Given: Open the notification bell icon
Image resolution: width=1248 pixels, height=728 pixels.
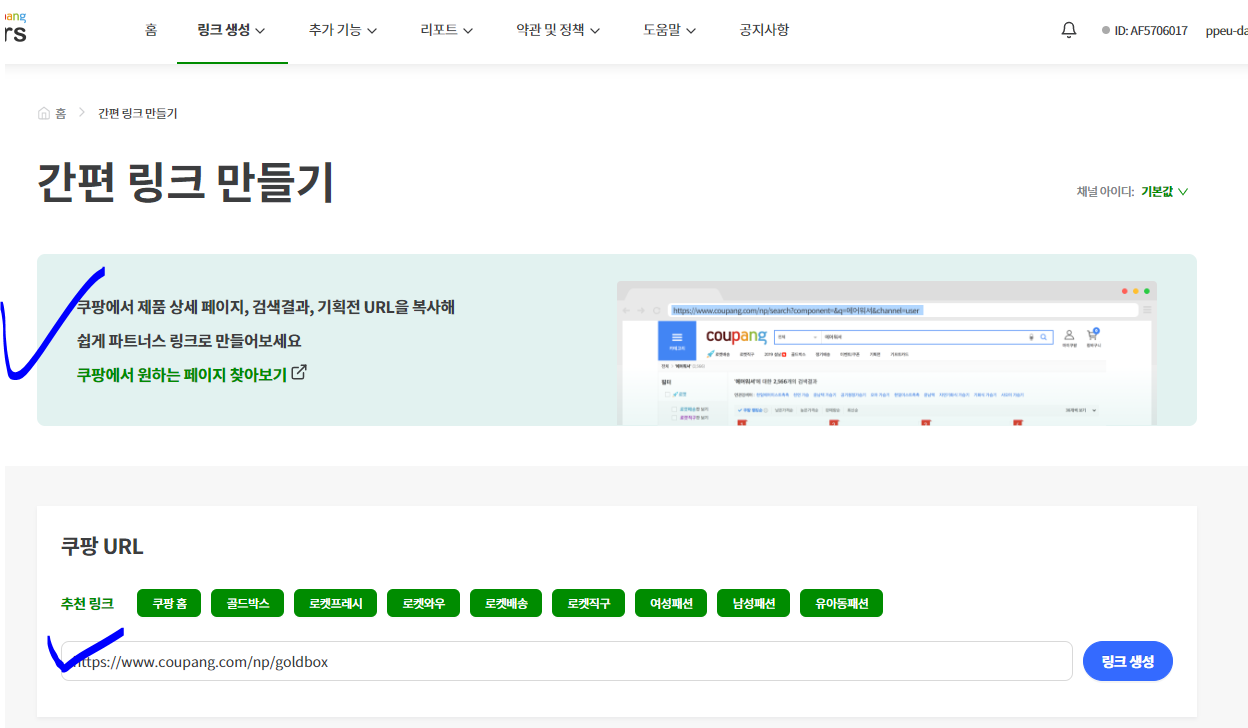Looking at the screenshot, I should 1069,30.
